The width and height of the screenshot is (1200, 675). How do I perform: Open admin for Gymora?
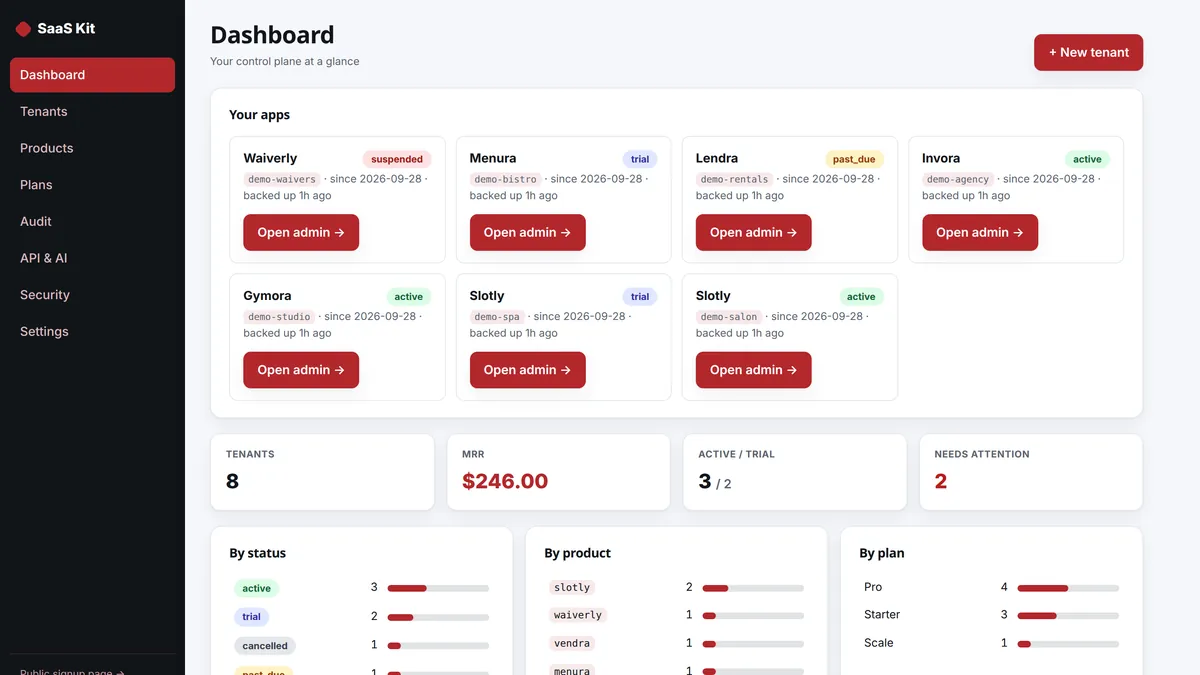tap(301, 370)
